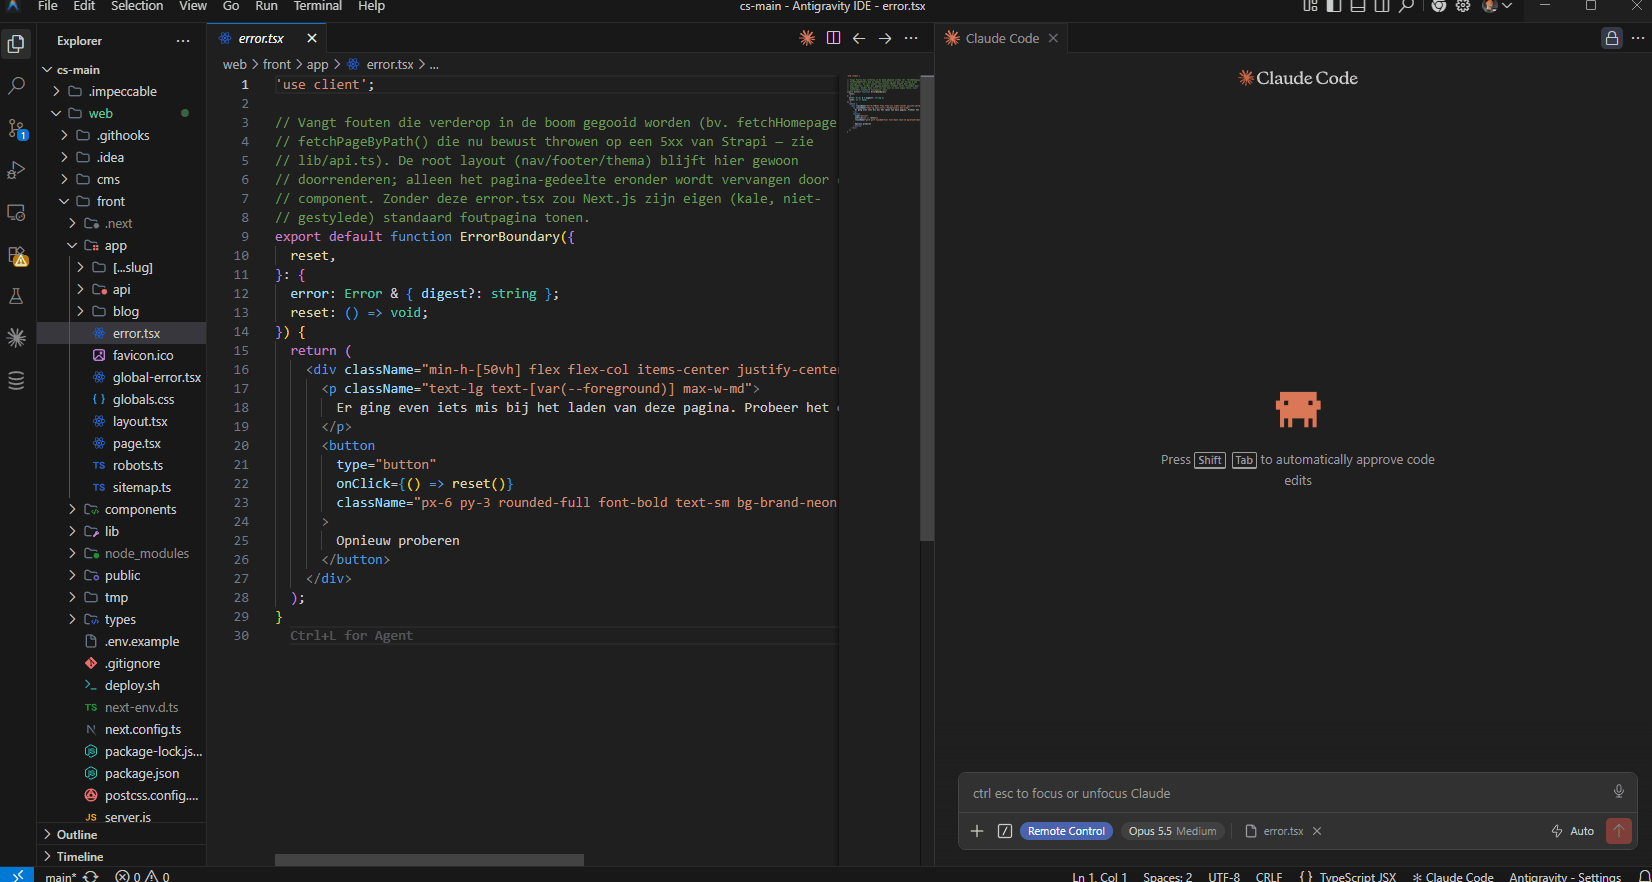Split the editor to the right

[833, 38]
